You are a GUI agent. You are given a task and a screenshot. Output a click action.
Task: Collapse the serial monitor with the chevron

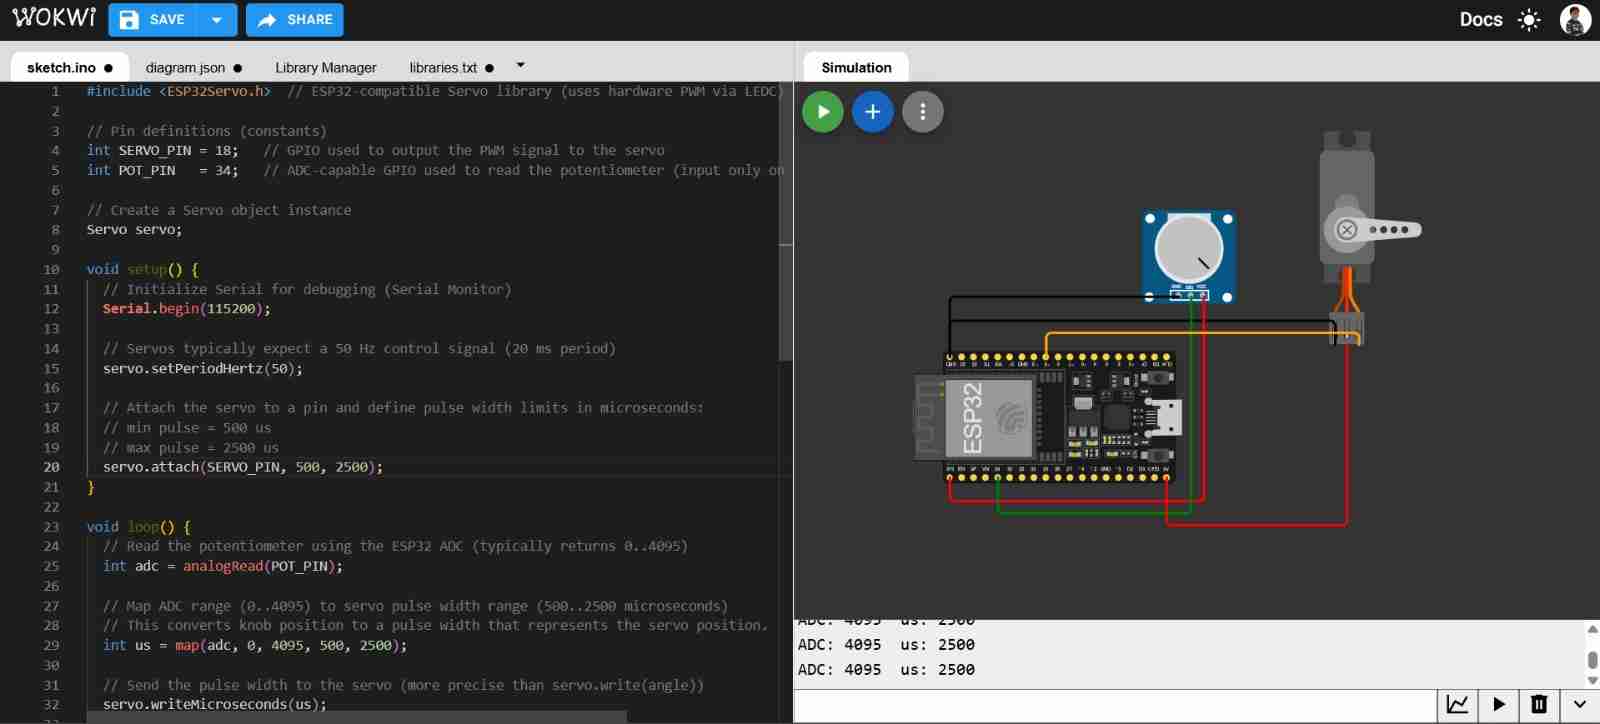coord(1580,704)
